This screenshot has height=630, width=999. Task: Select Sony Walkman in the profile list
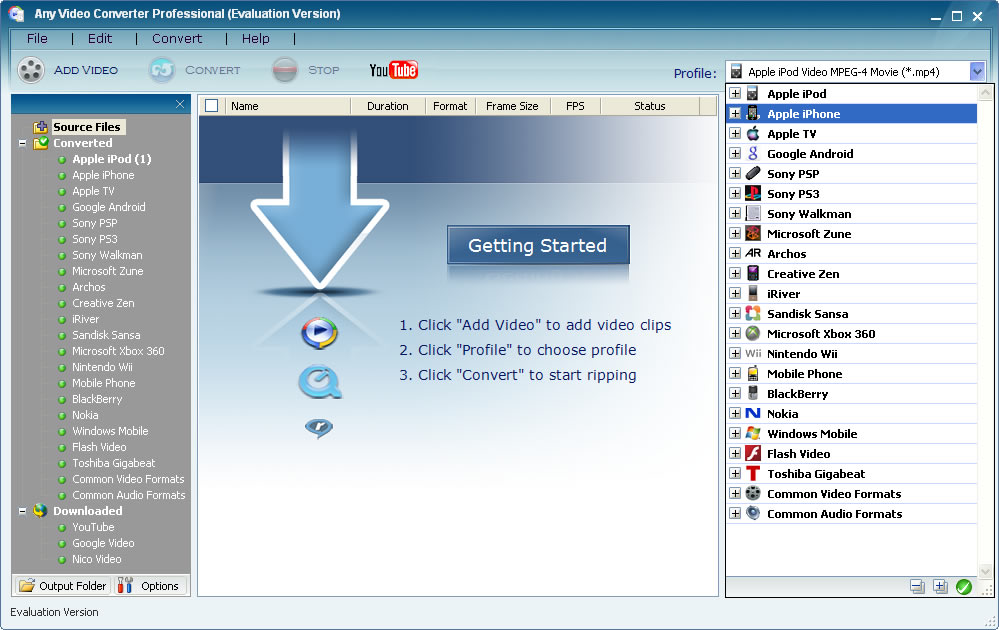(809, 213)
